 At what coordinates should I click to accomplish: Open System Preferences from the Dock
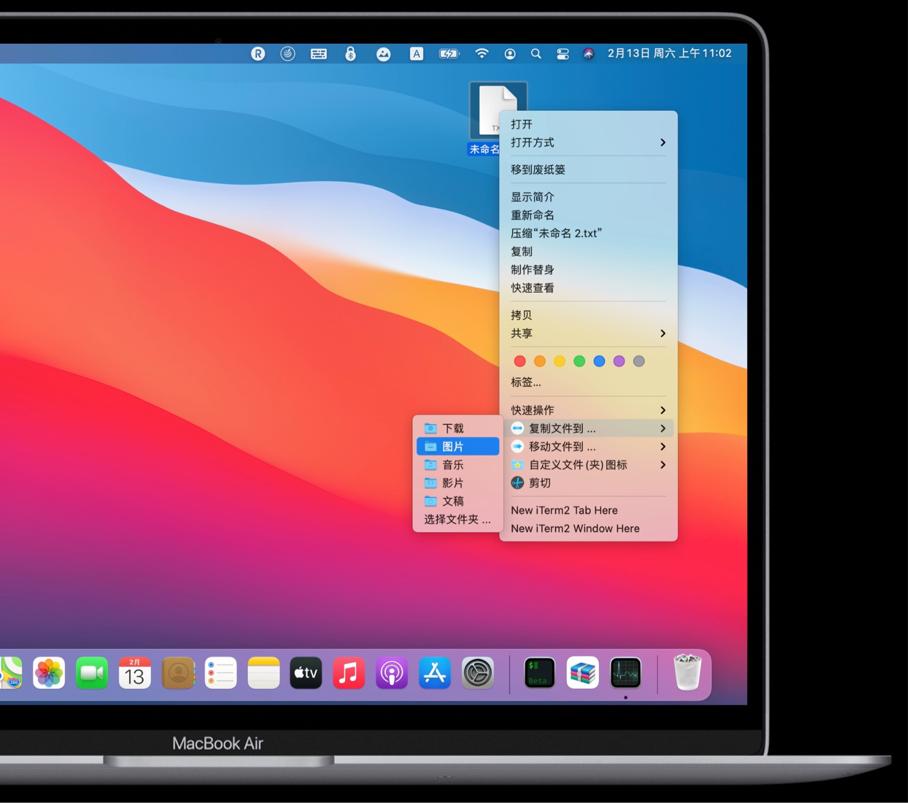pyautogui.click(x=477, y=673)
